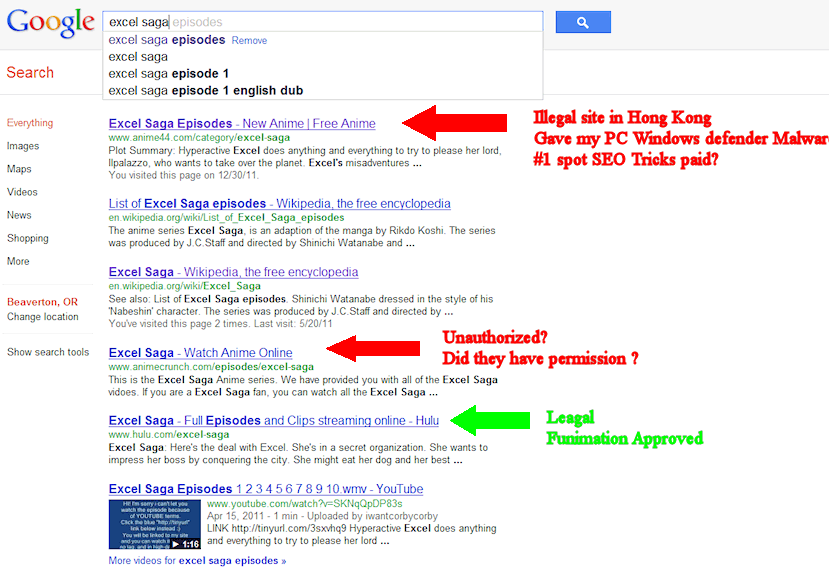Choose suggestion 'excel saga episode 1'
829x568 pixels.
169,74
